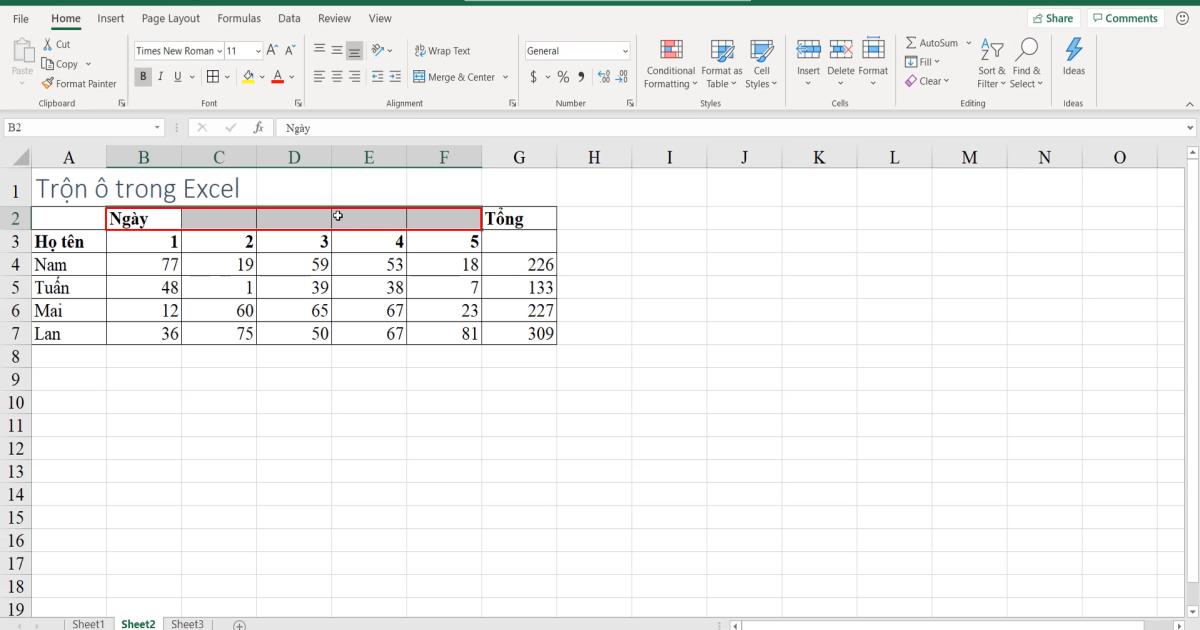The image size is (1200, 630).
Task: Click the Increase Decimal icon
Action: coord(601,75)
